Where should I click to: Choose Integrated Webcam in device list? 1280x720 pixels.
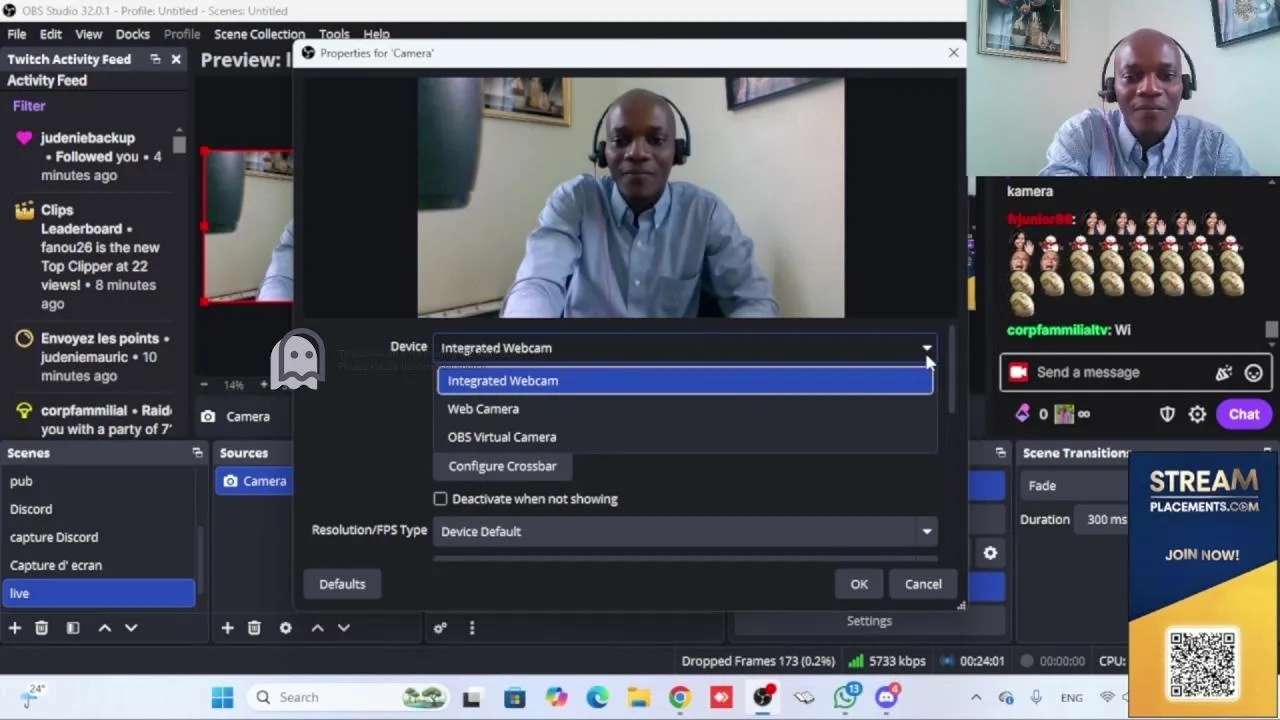[685, 381]
